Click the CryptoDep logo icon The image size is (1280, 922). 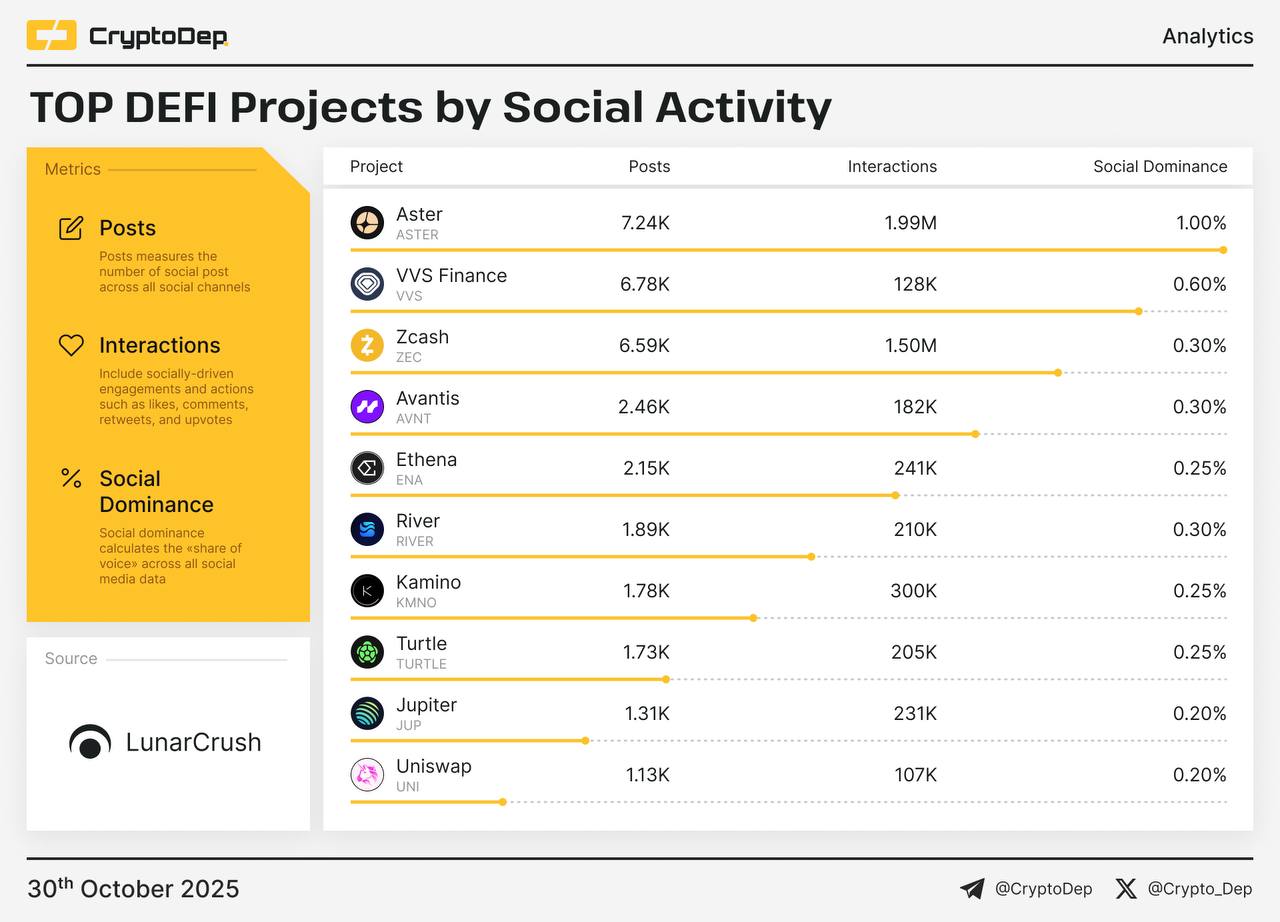click(x=51, y=36)
